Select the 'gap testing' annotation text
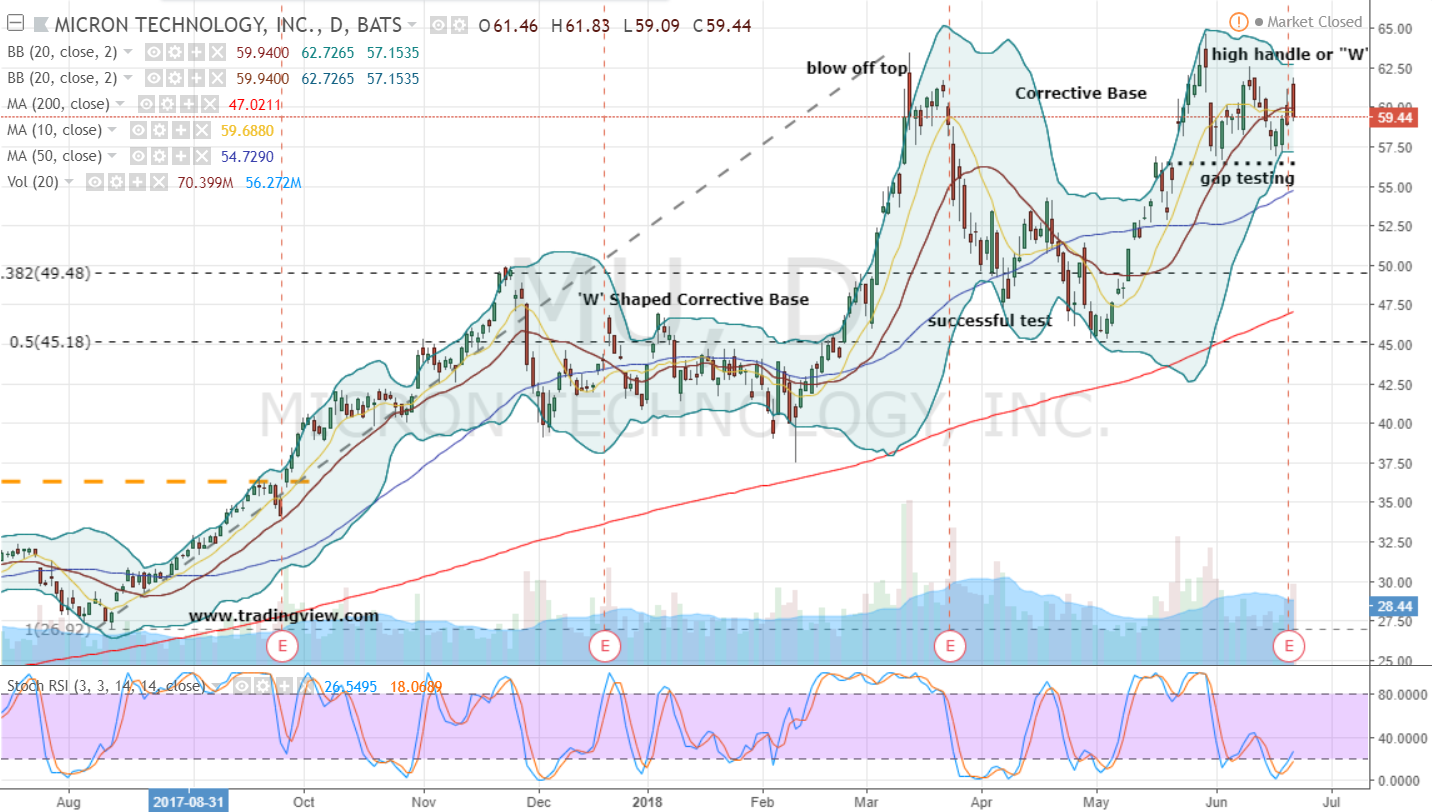This screenshot has height=812, width=1432. pyautogui.click(x=1247, y=178)
